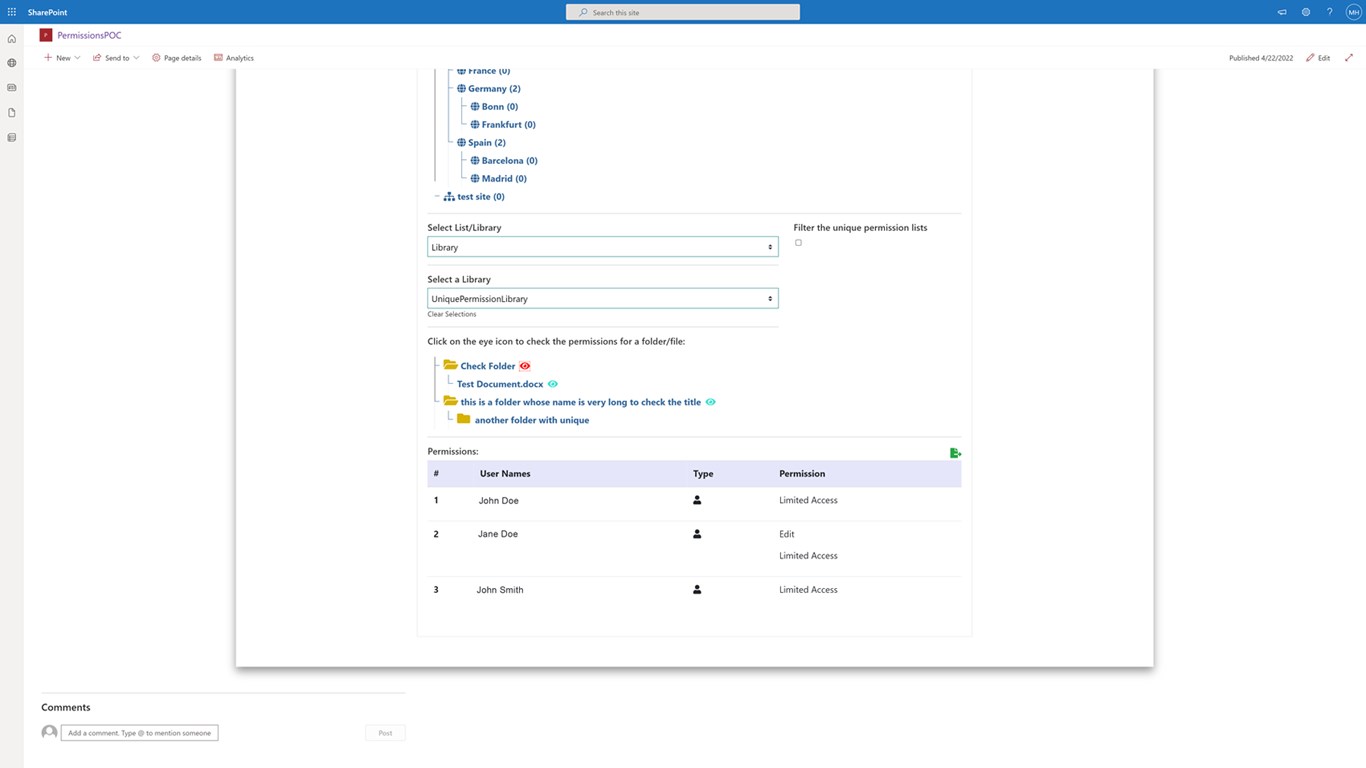Click folder icon of another folder with unique
This screenshot has width=1366, height=768.
(x=463, y=420)
